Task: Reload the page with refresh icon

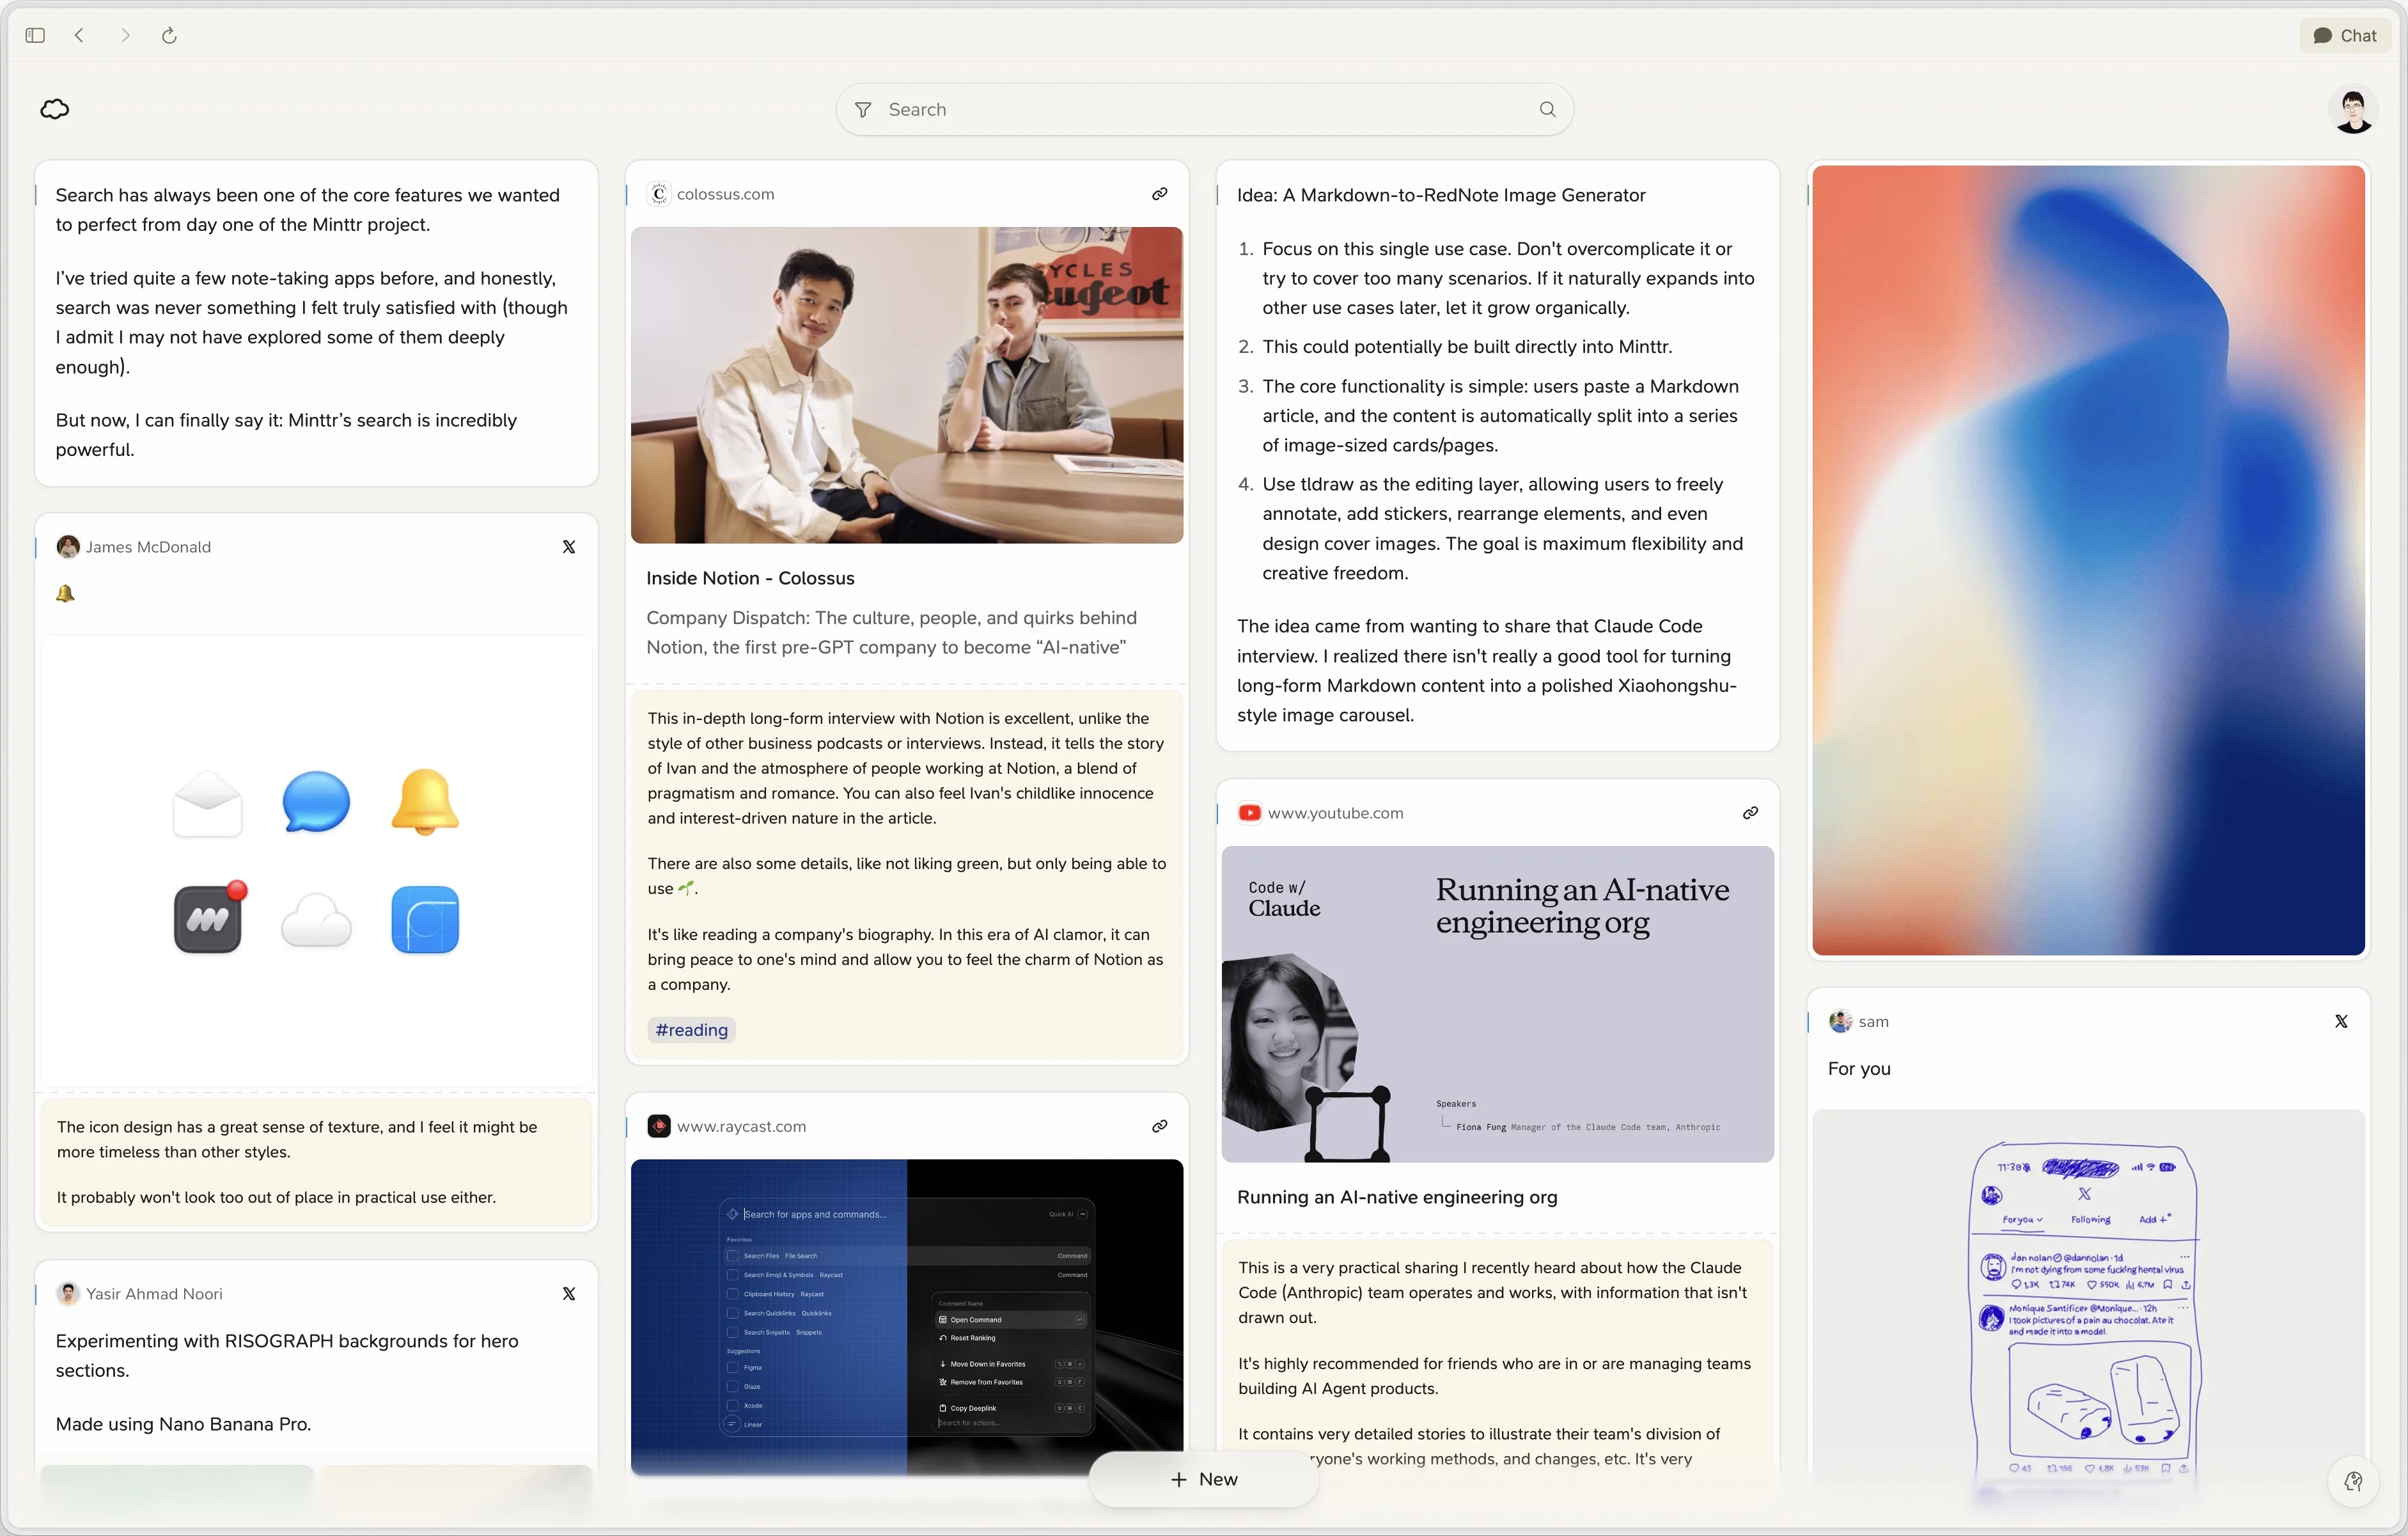Action: click(169, 36)
